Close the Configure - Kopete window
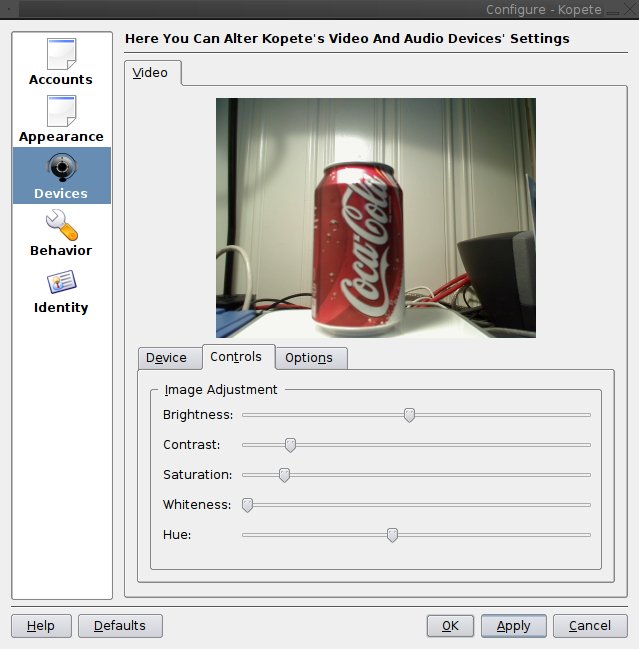This screenshot has height=649, width=639. click(x=631, y=9)
